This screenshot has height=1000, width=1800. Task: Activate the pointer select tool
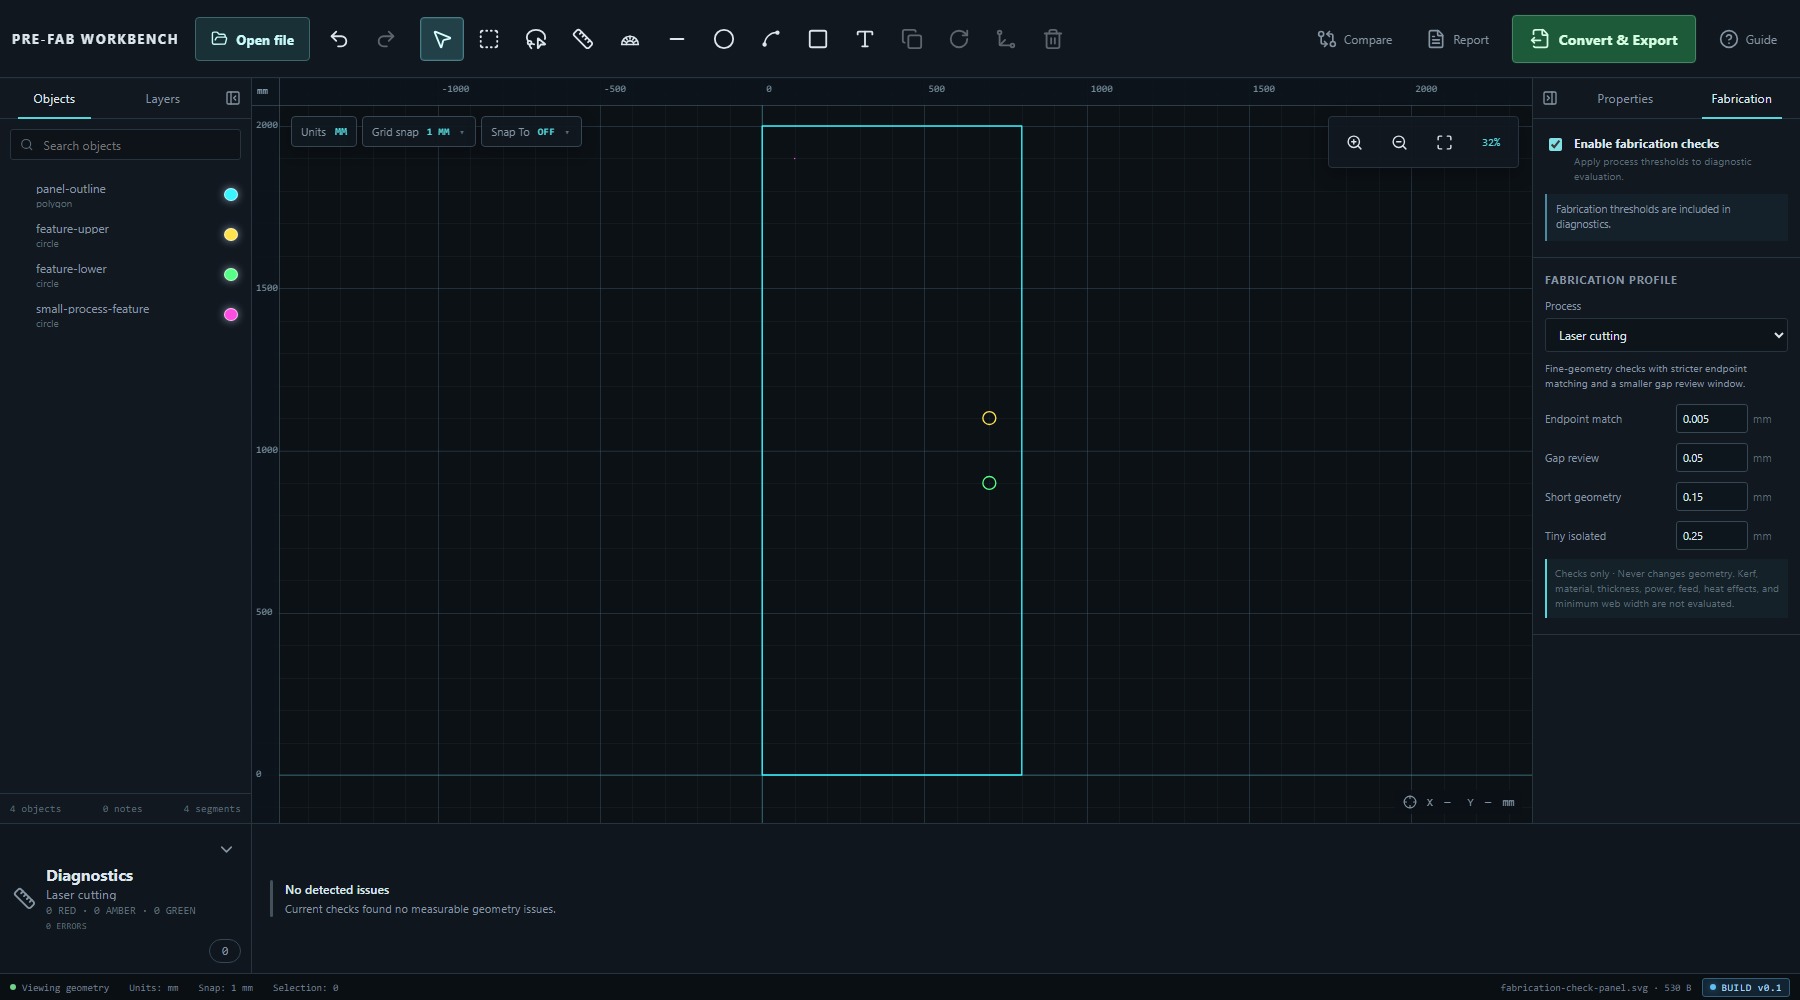(442, 39)
